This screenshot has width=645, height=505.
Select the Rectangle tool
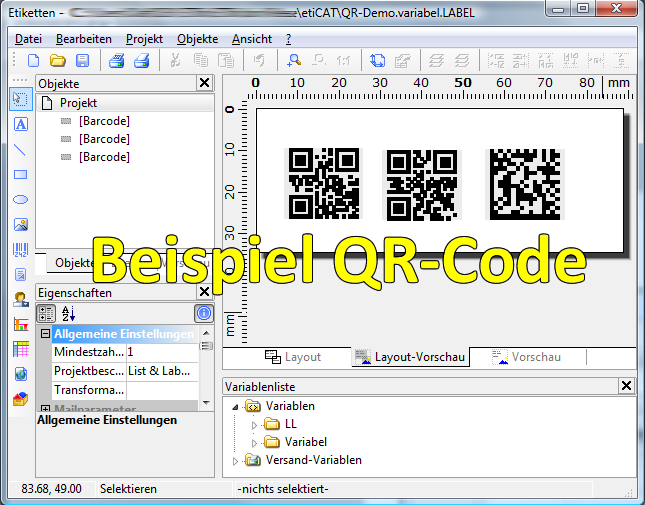coord(21,175)
